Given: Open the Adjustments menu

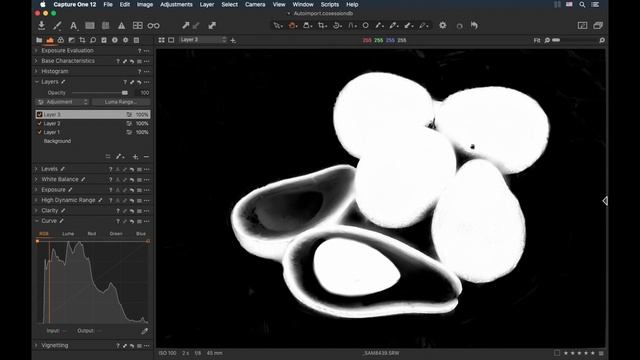Looking at the screenshot, I should point(176,4).
